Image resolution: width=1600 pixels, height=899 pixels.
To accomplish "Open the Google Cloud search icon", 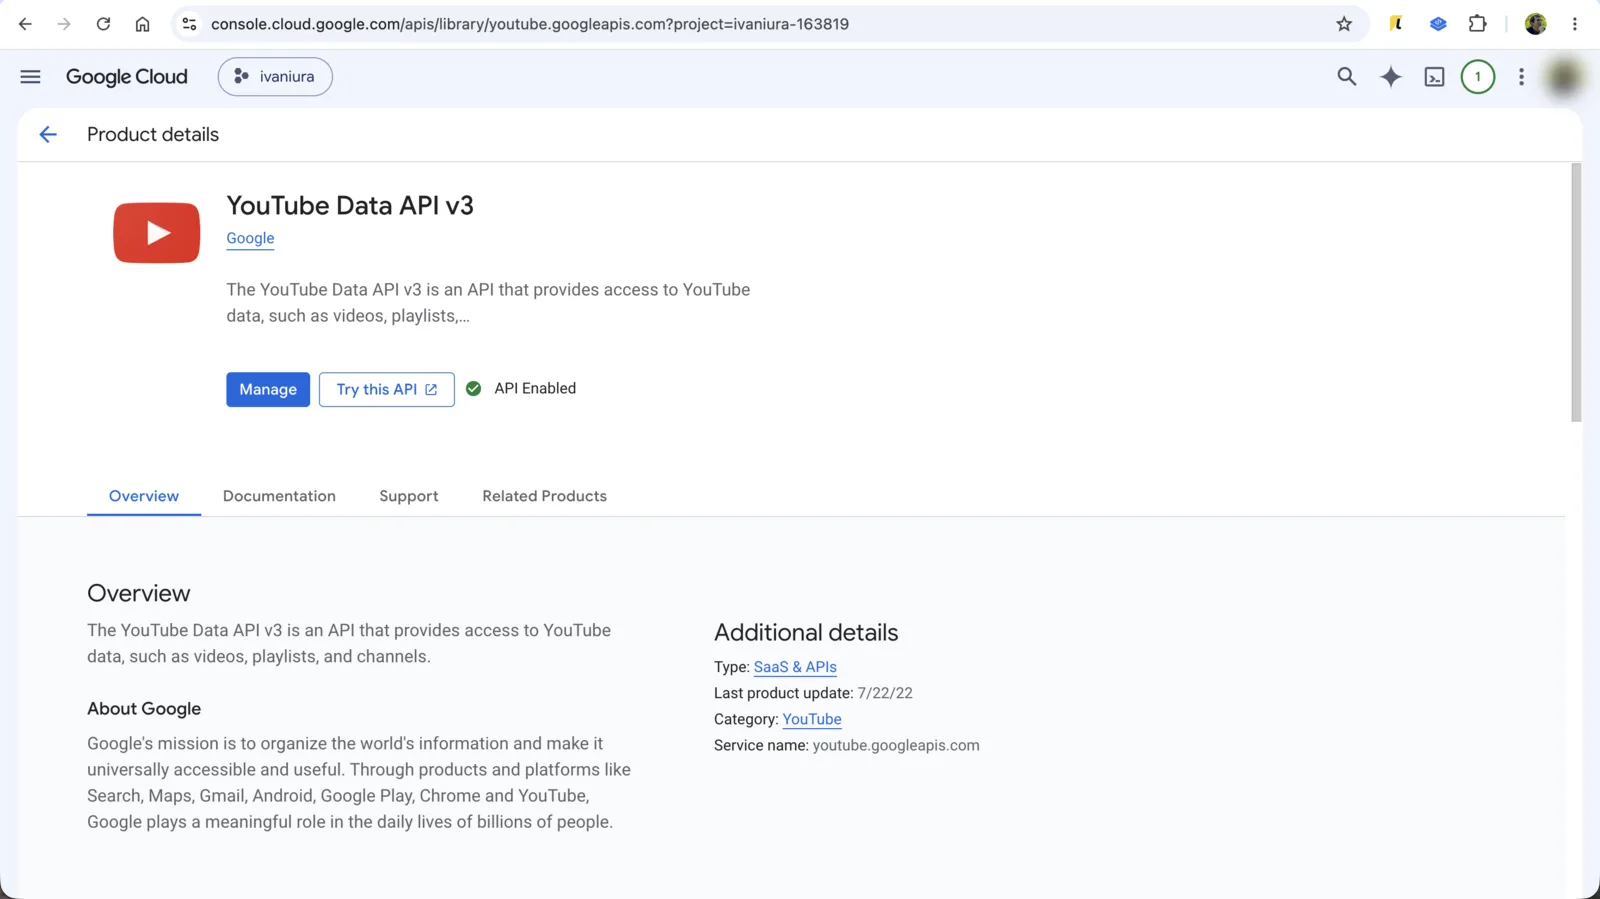I will tap(1347, 77).
